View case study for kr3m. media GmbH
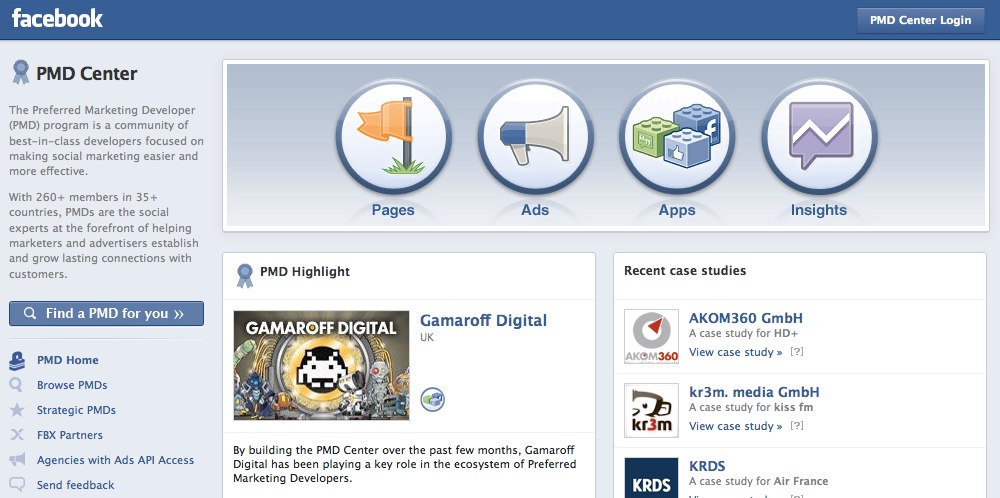 pos(735,426)
